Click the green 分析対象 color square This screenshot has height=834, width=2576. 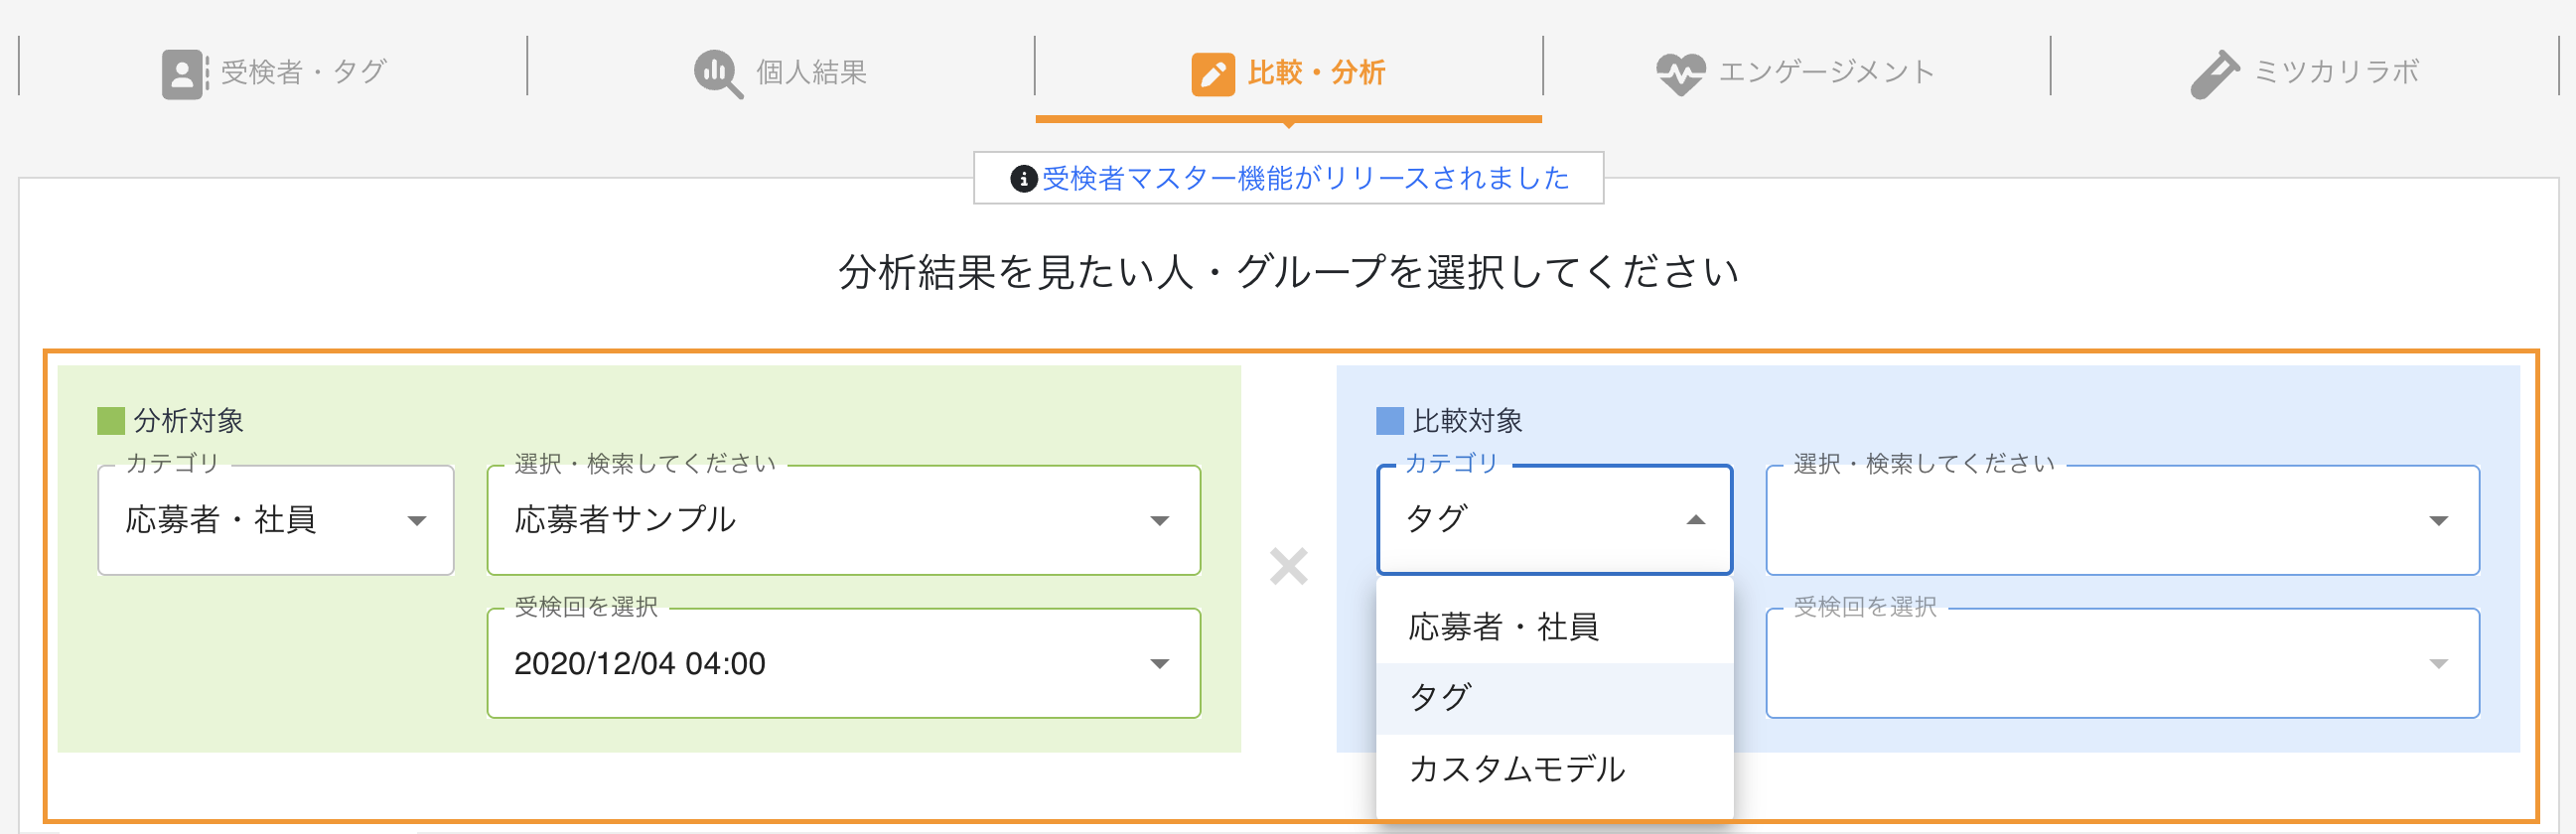(111, 421)
